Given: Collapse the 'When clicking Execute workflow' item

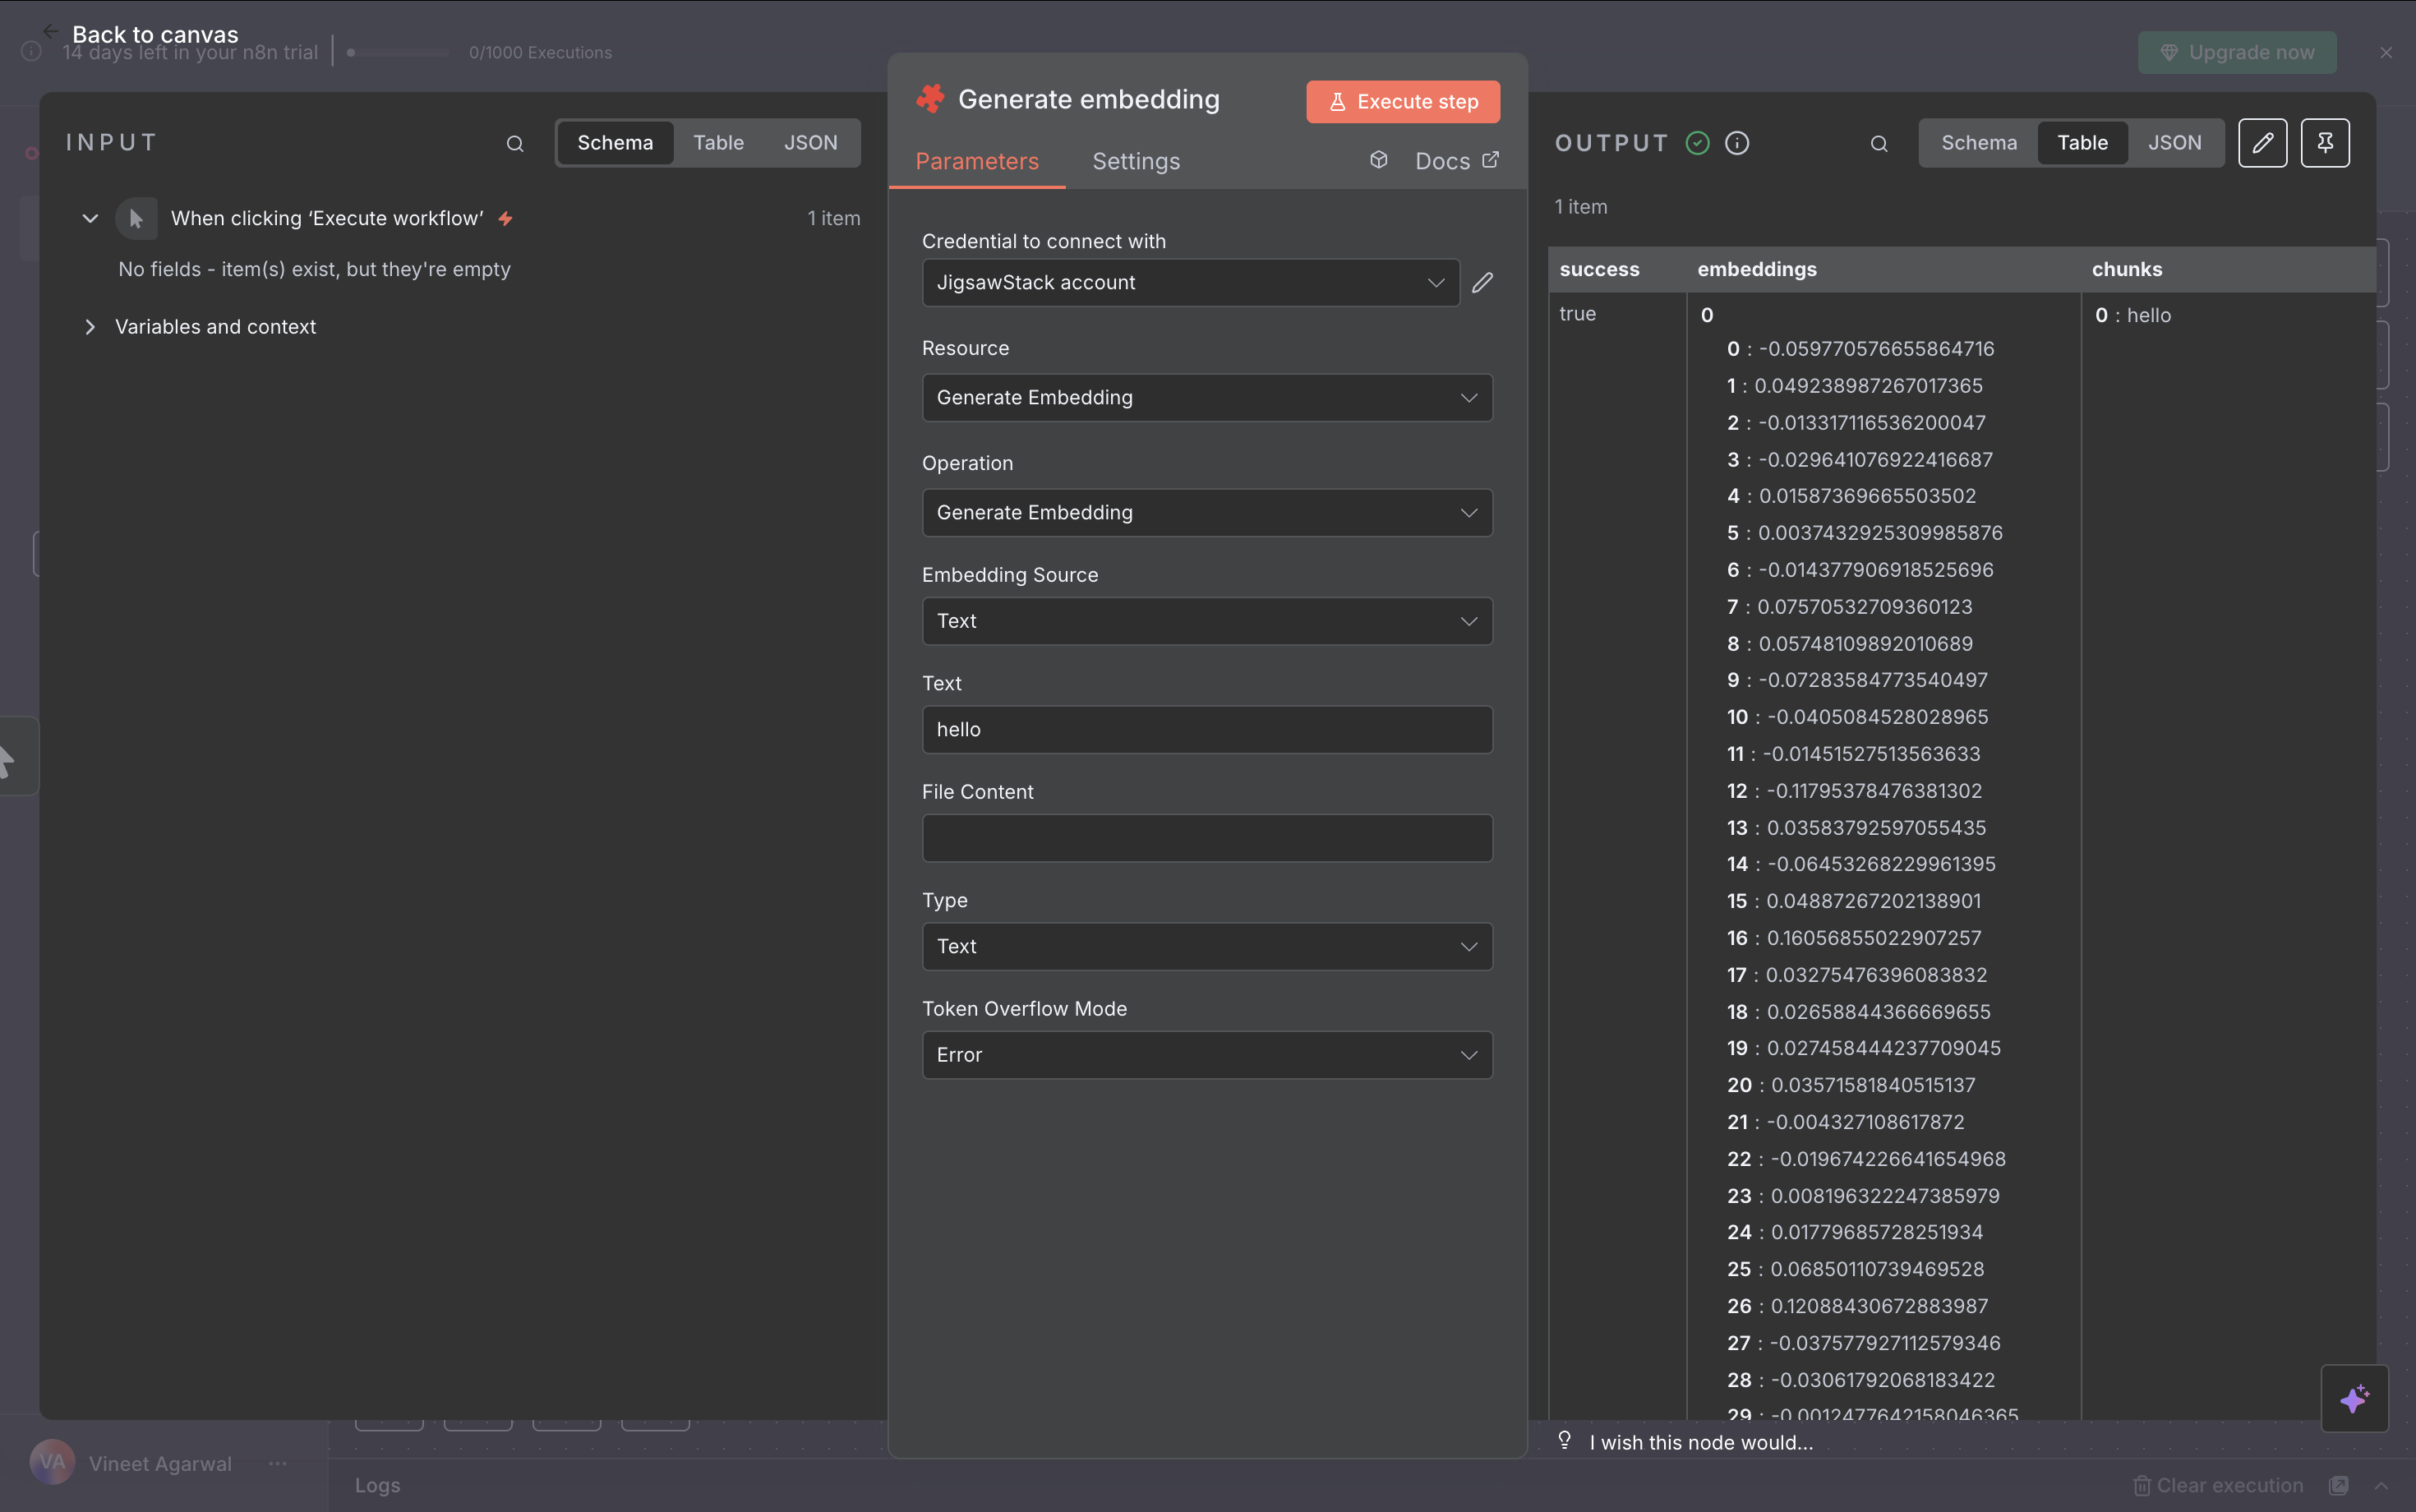Looking at the screenshot, I should click(x=90, y=218).
